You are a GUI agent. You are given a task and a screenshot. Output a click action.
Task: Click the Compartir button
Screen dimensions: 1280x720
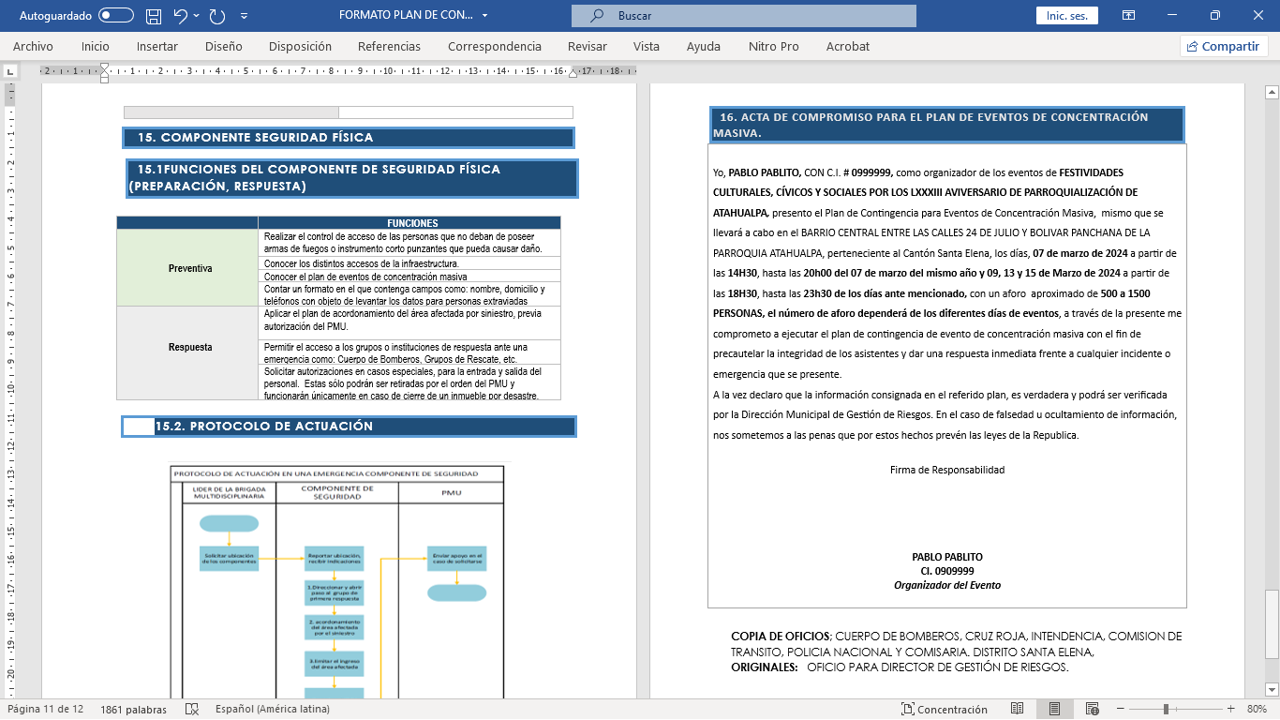tap(1222, 46)
